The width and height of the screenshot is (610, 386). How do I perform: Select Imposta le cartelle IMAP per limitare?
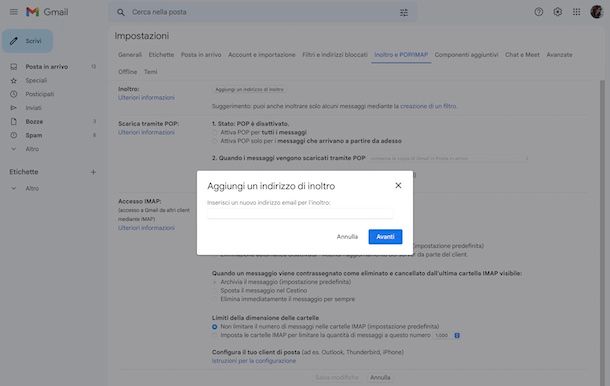point(215,335)
